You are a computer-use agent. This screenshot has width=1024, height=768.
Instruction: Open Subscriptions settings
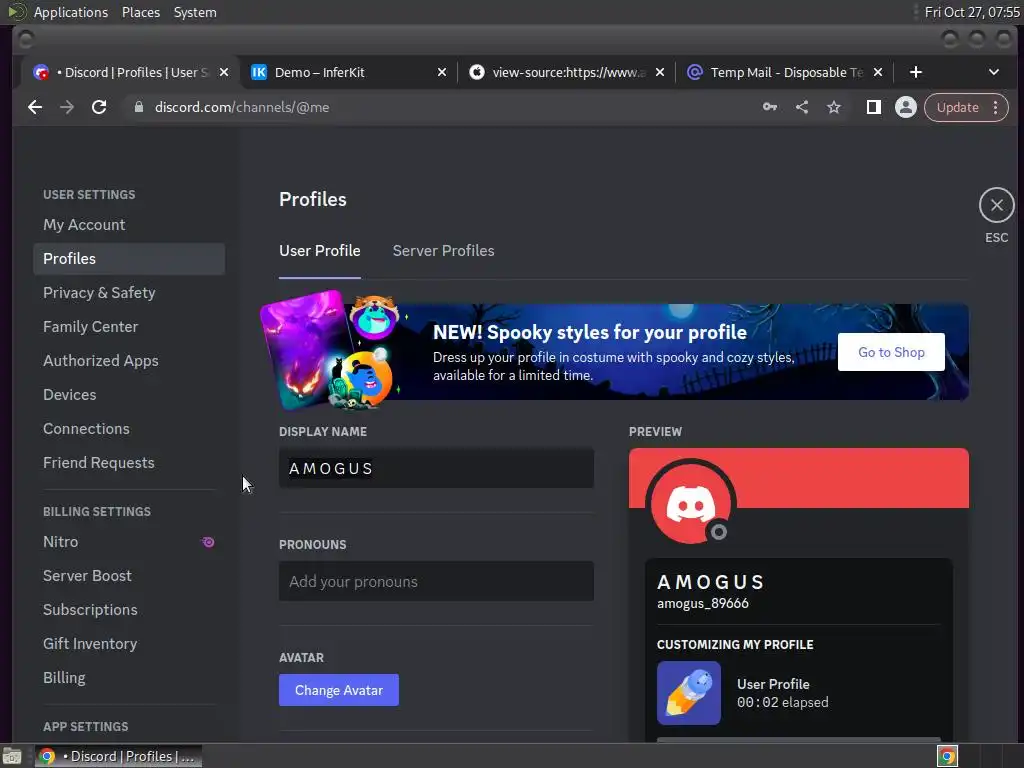(x=129, y=609)
